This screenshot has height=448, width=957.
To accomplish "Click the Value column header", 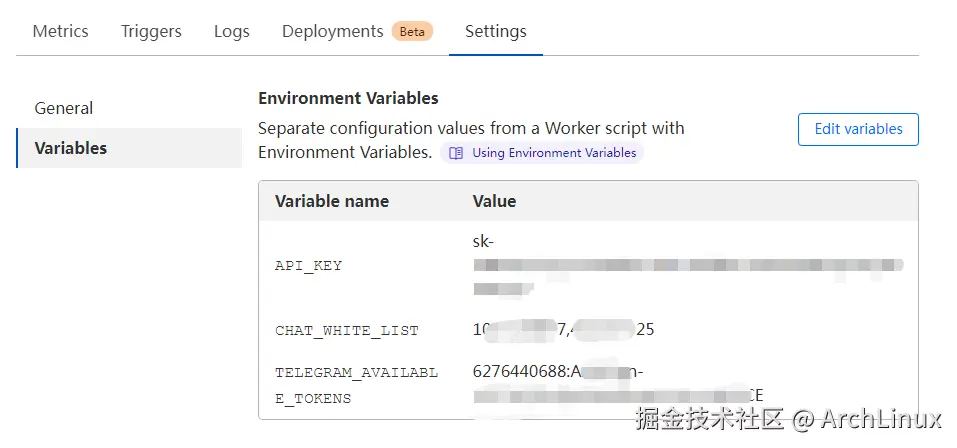I will (x=494, y=201).
